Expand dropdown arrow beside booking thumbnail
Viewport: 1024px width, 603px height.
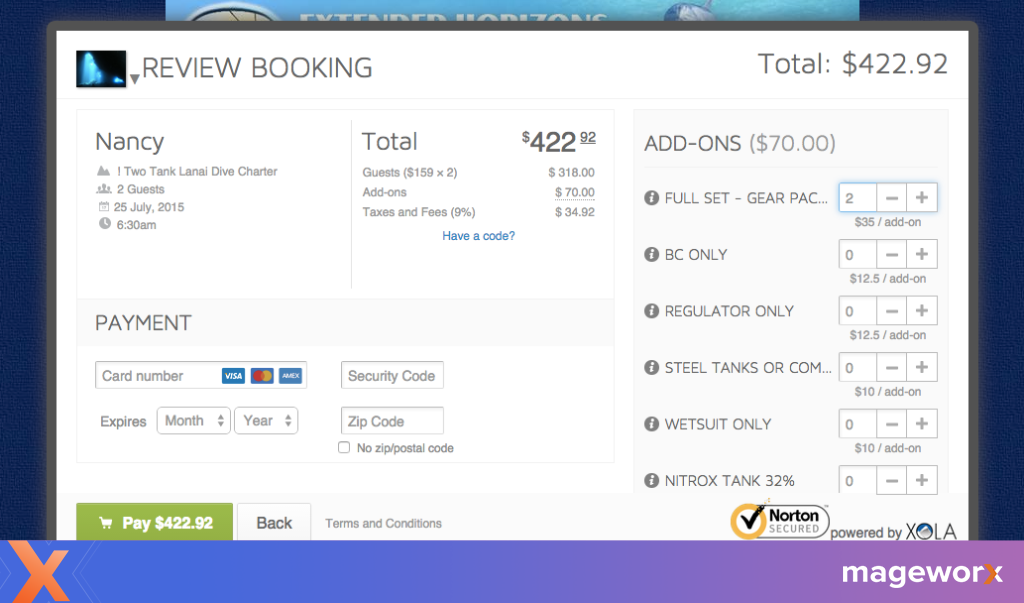[x=134, y=79]
